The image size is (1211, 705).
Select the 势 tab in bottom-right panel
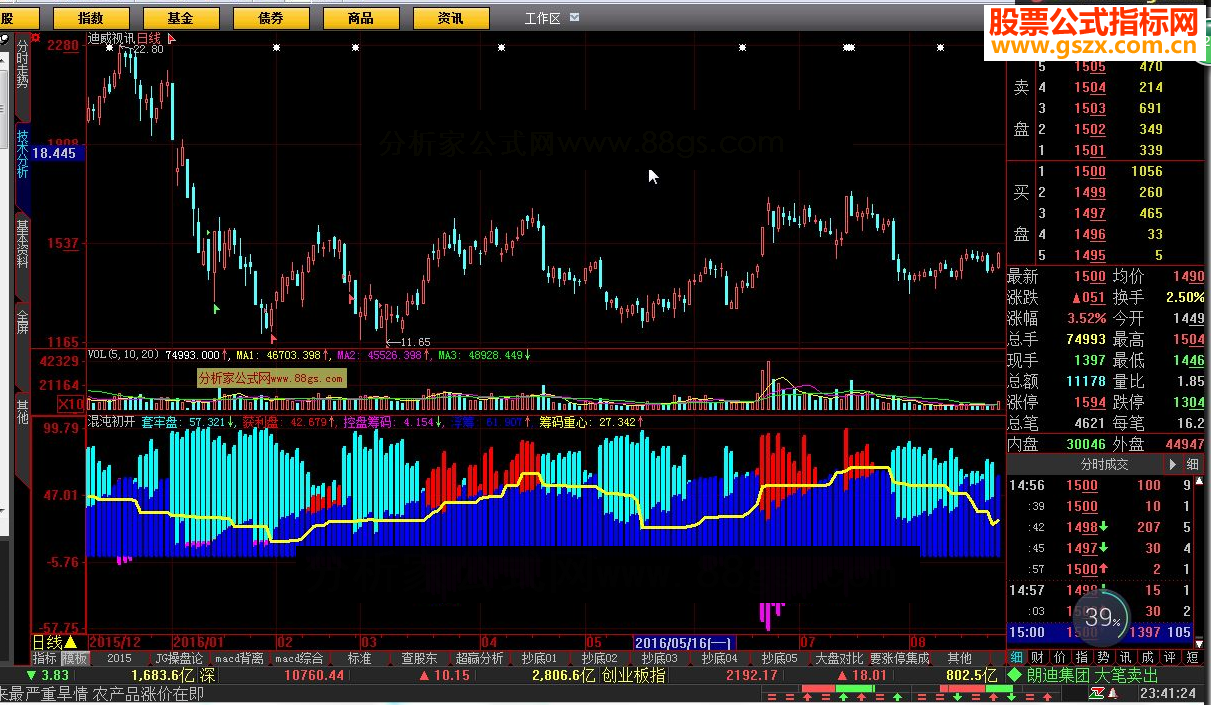[x=1103, y=657]
